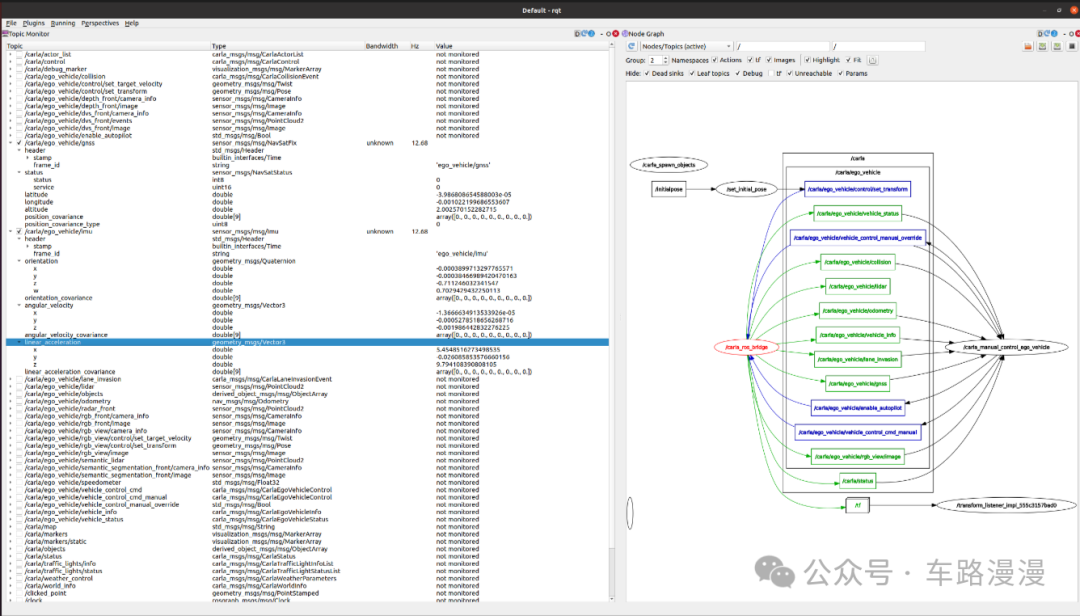Screen dimensions: 1080x616
Task: Toggle the Highlight checkbox
Action: point(806,60)
